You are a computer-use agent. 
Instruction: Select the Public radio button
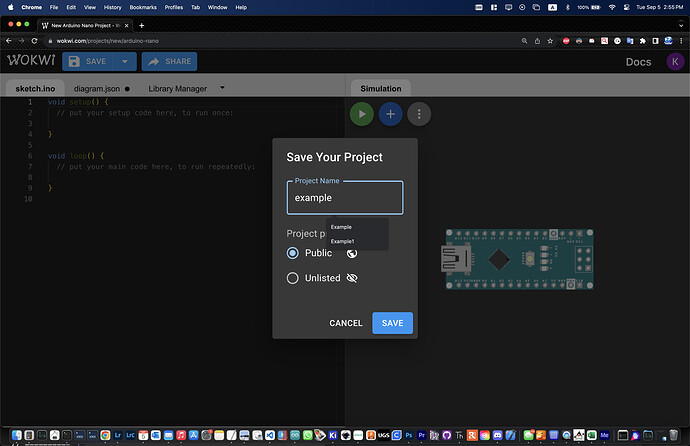point(293,253)
